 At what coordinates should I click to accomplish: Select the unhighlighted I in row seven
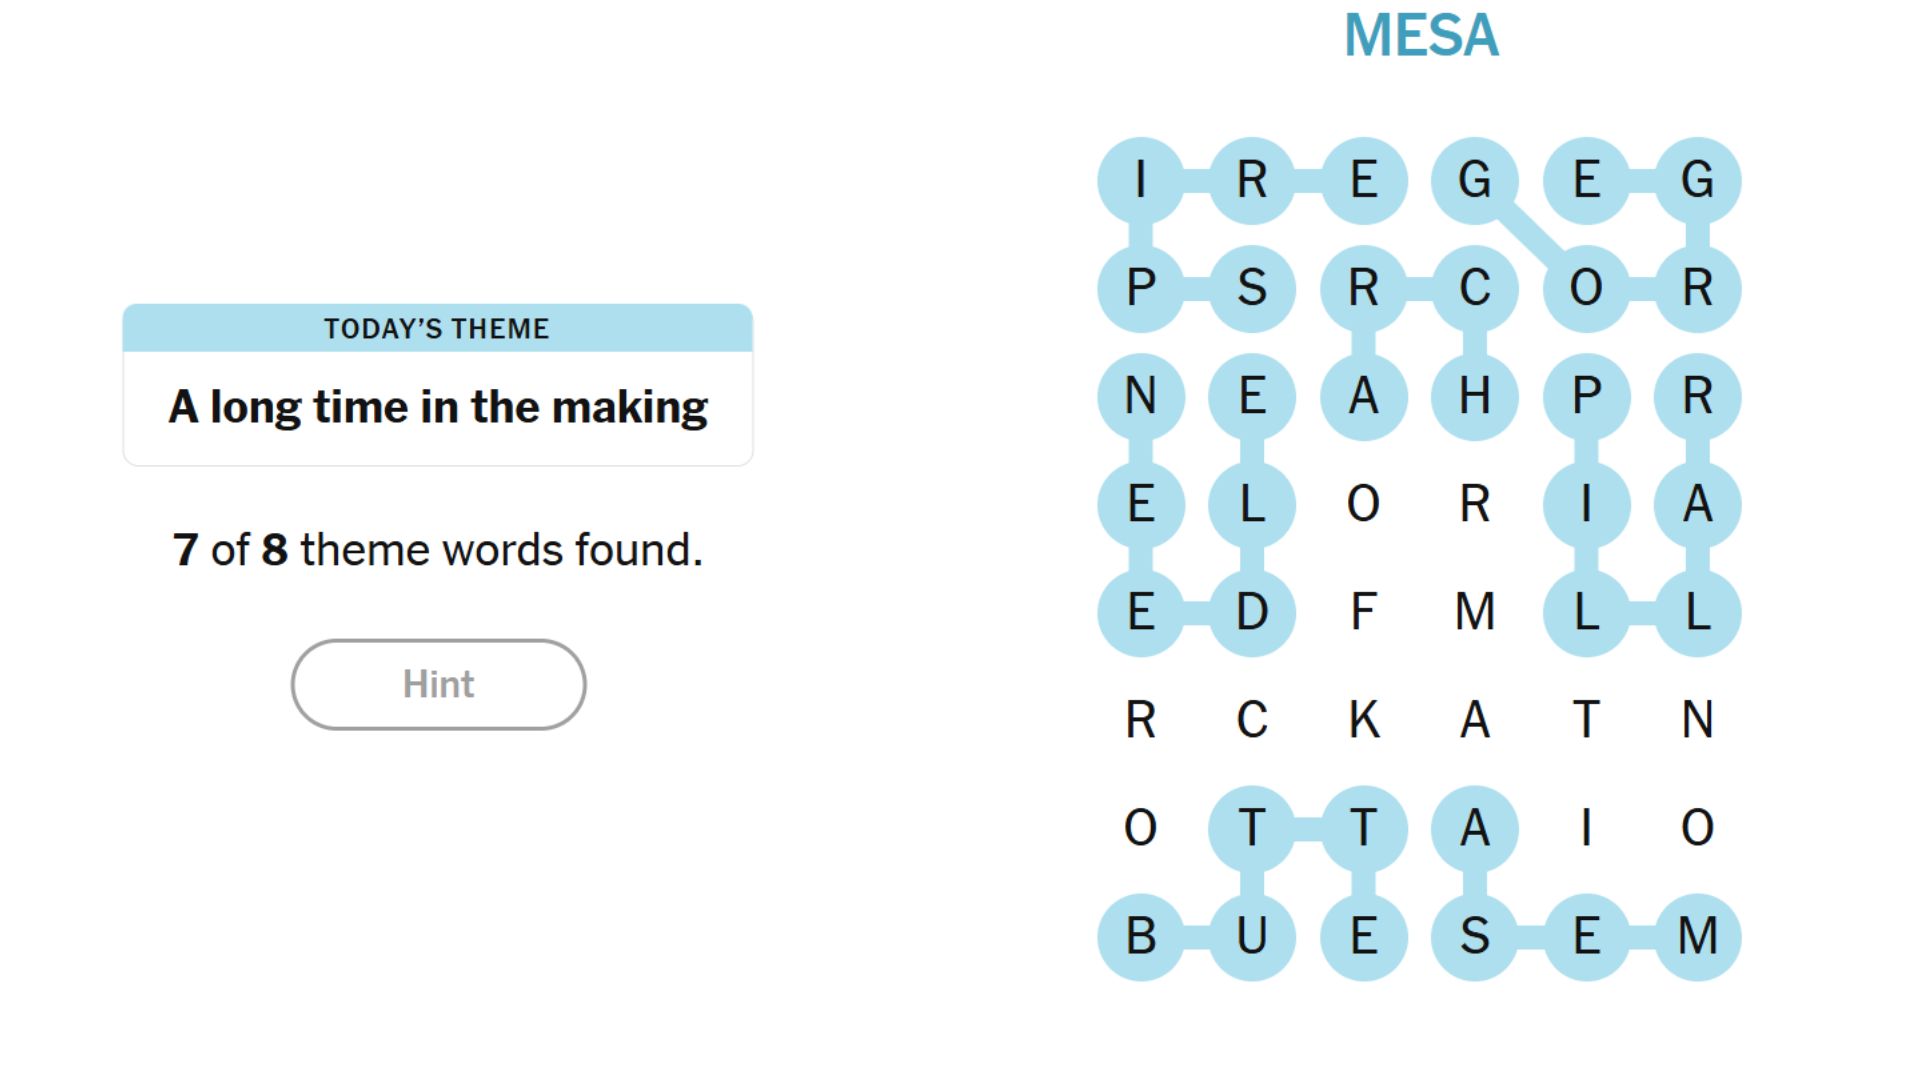click(1585, 828)
